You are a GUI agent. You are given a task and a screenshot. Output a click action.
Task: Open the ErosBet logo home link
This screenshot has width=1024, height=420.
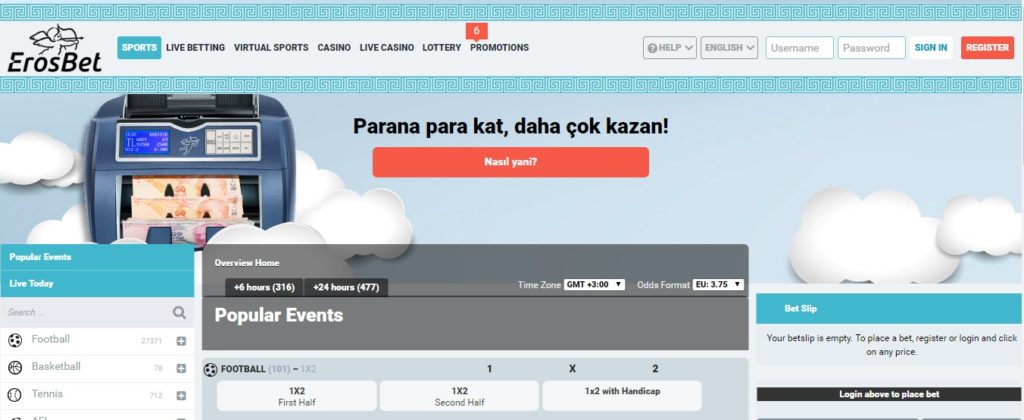point(55,48)
